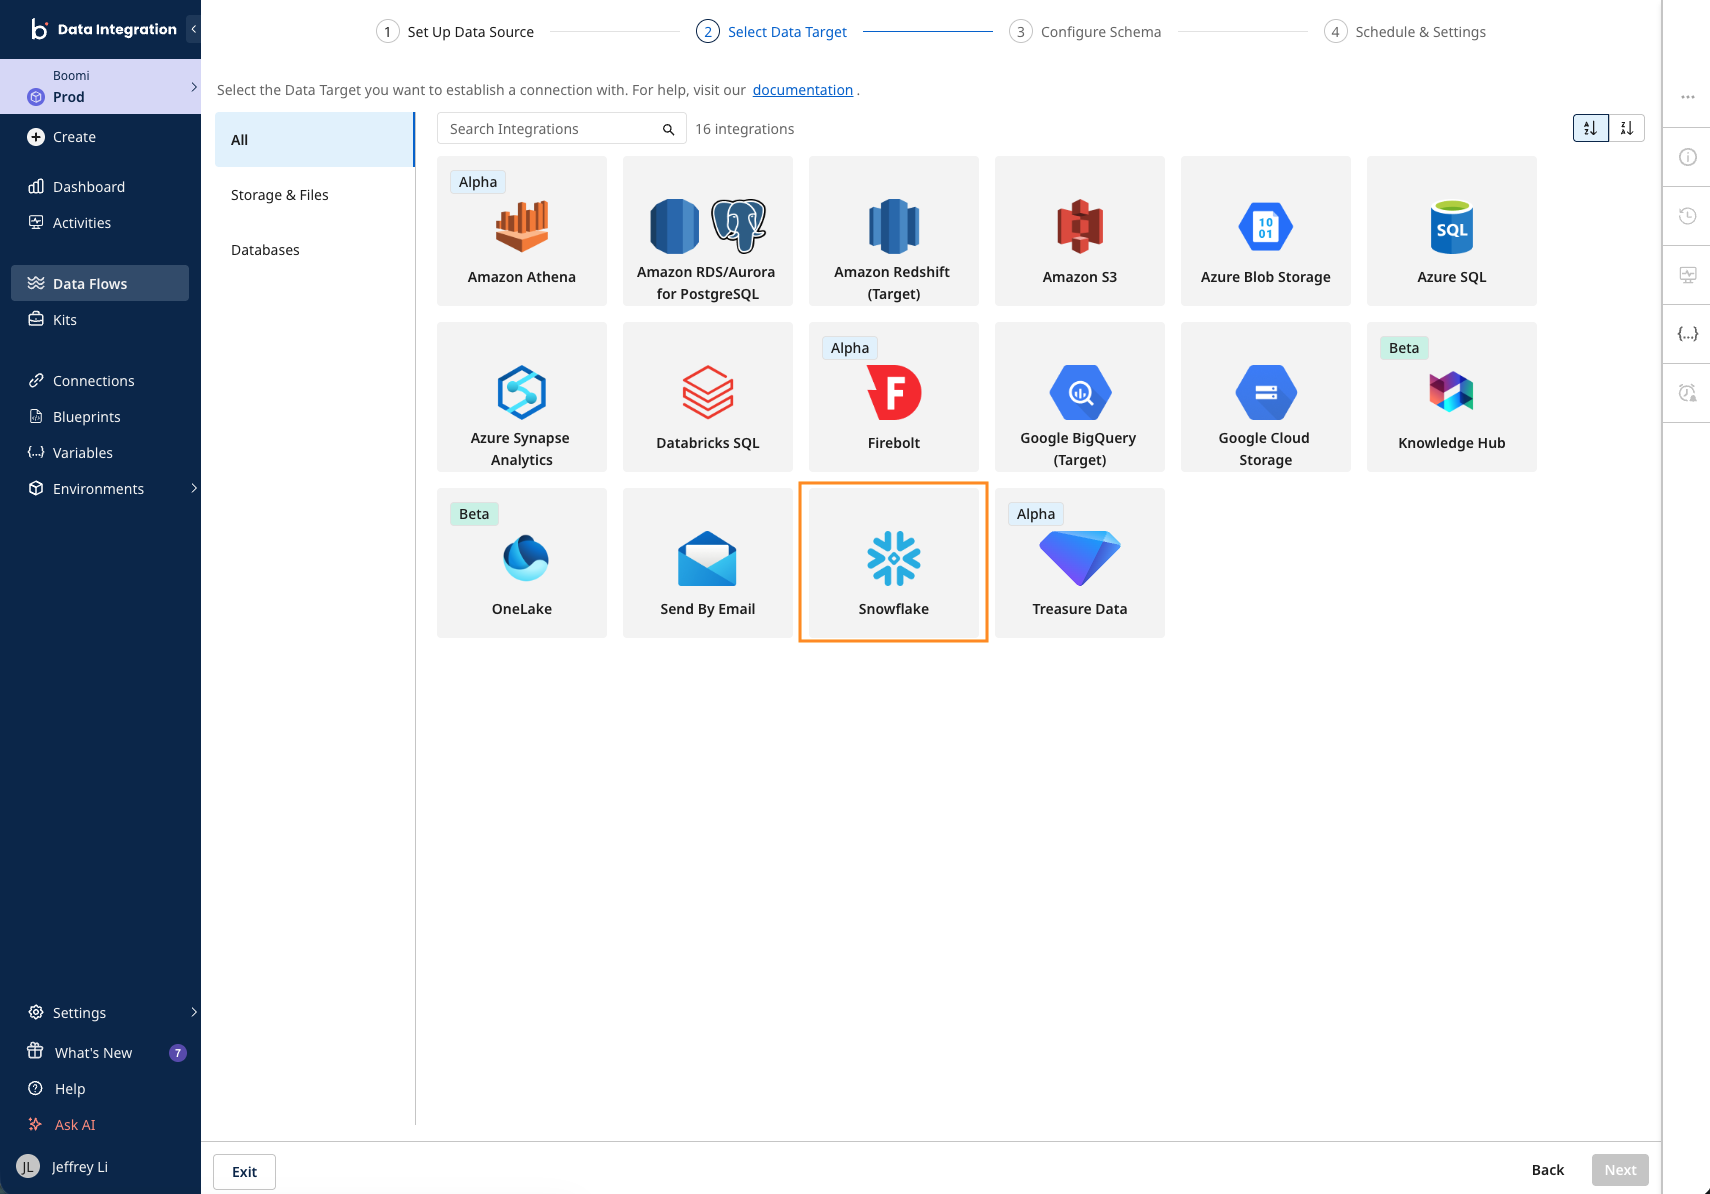Image resolution: width=1710 pixels, height=1194 pixels.
Task: Open the Create menu
Action: 62,137
